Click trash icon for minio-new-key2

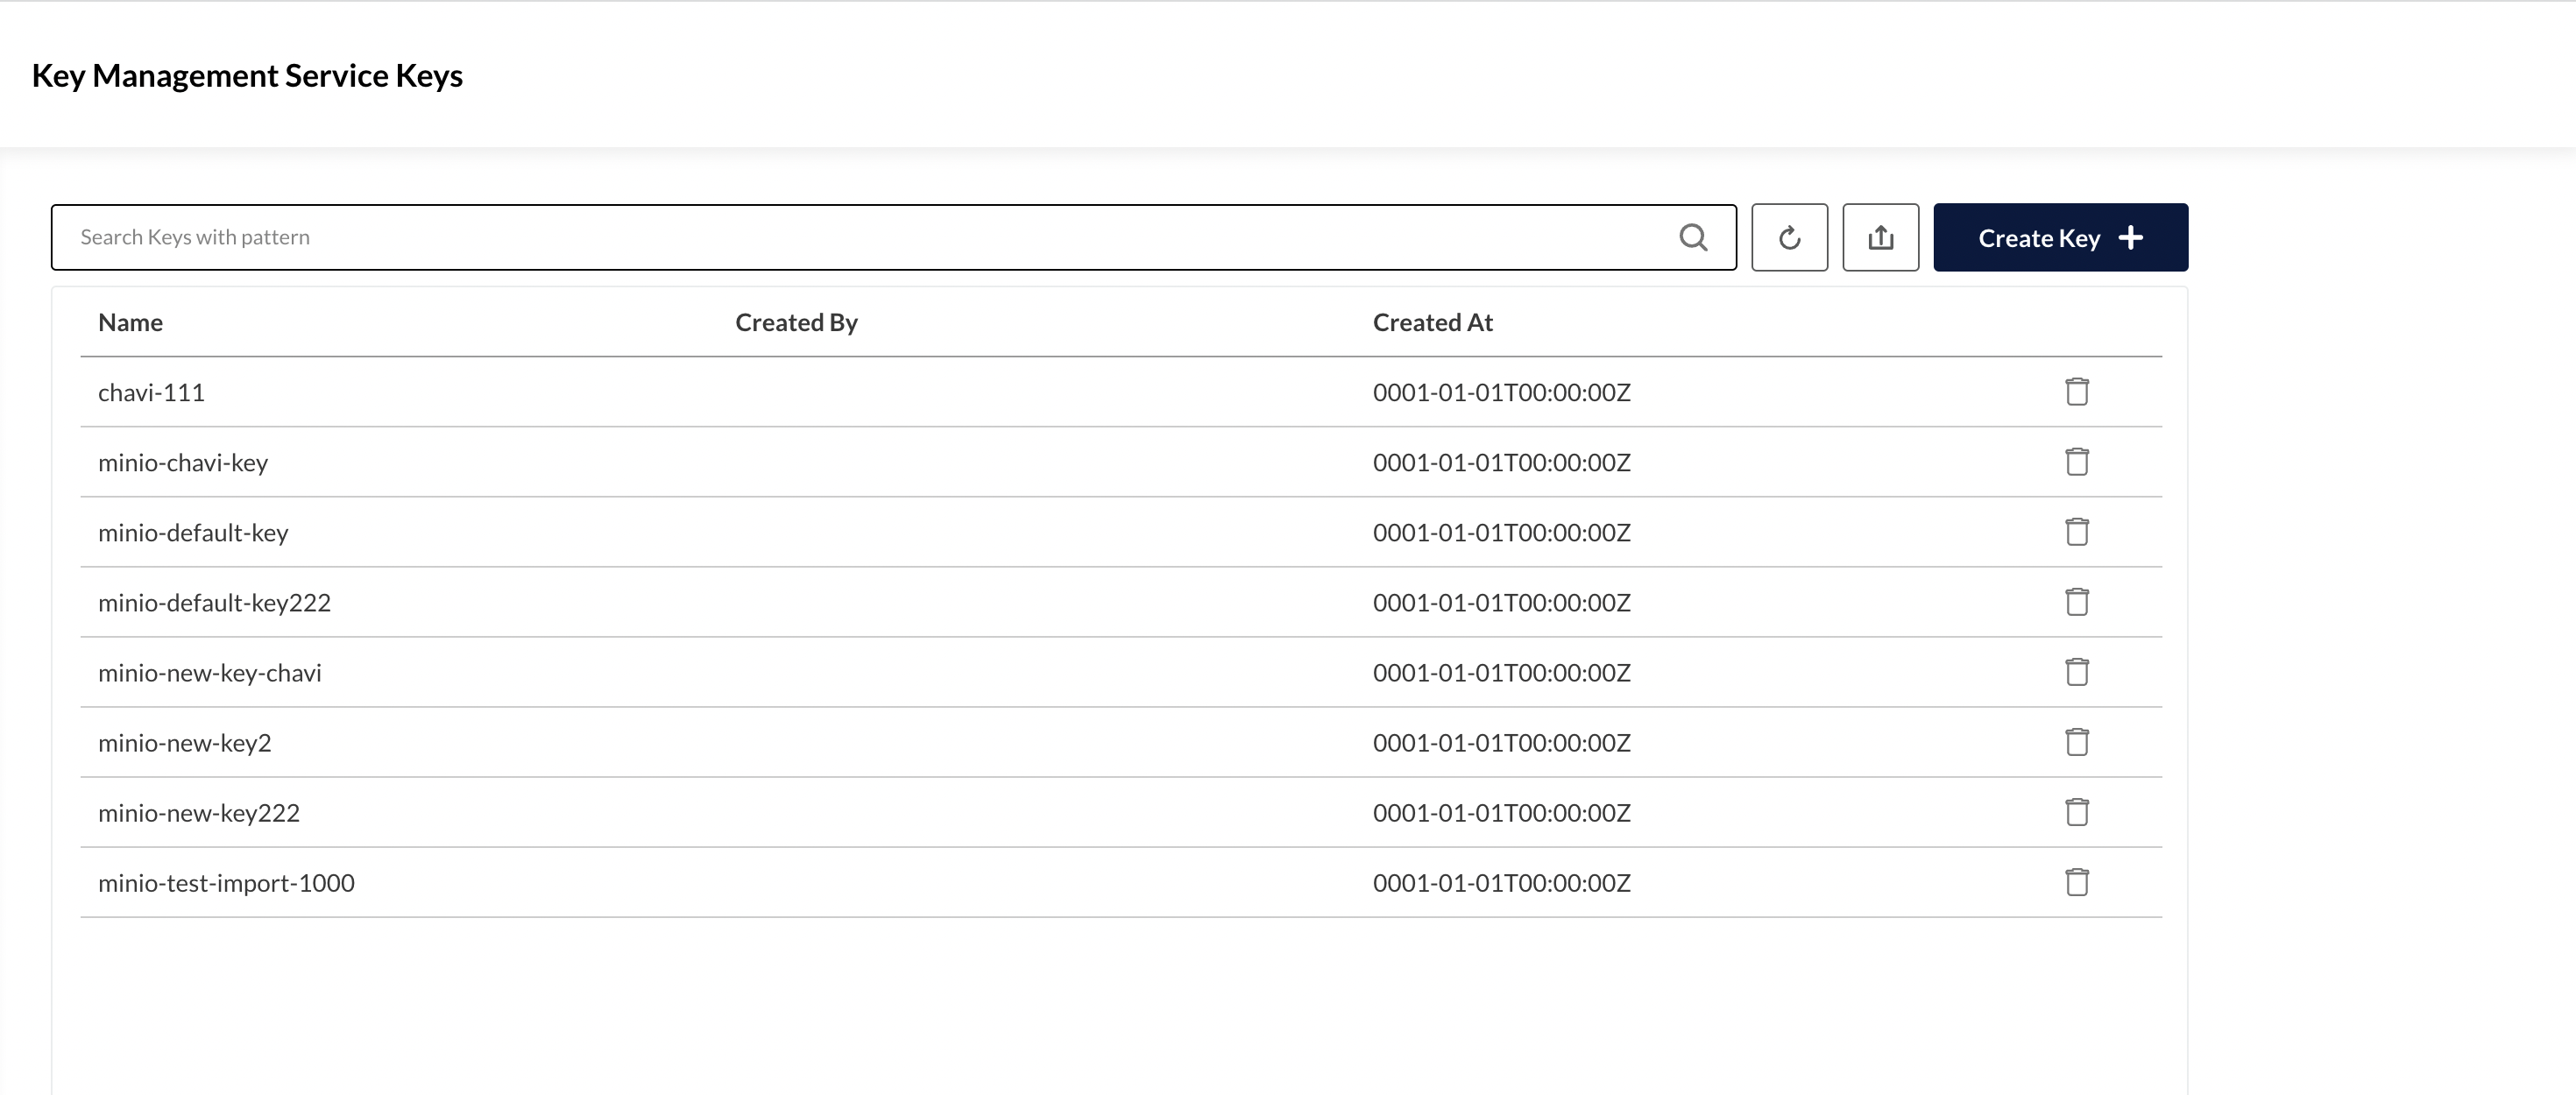(x=2076, y=742)
